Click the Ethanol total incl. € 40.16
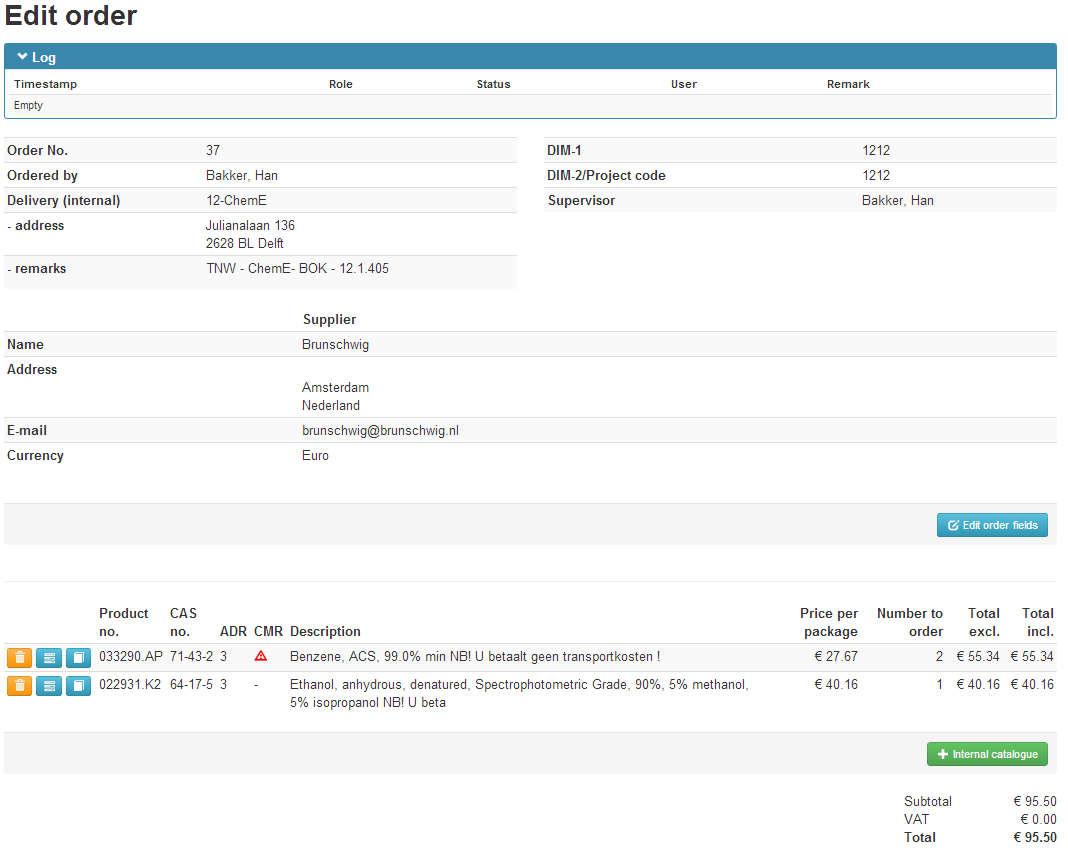Screen dimensions: 1068x851 [1032, 684]
